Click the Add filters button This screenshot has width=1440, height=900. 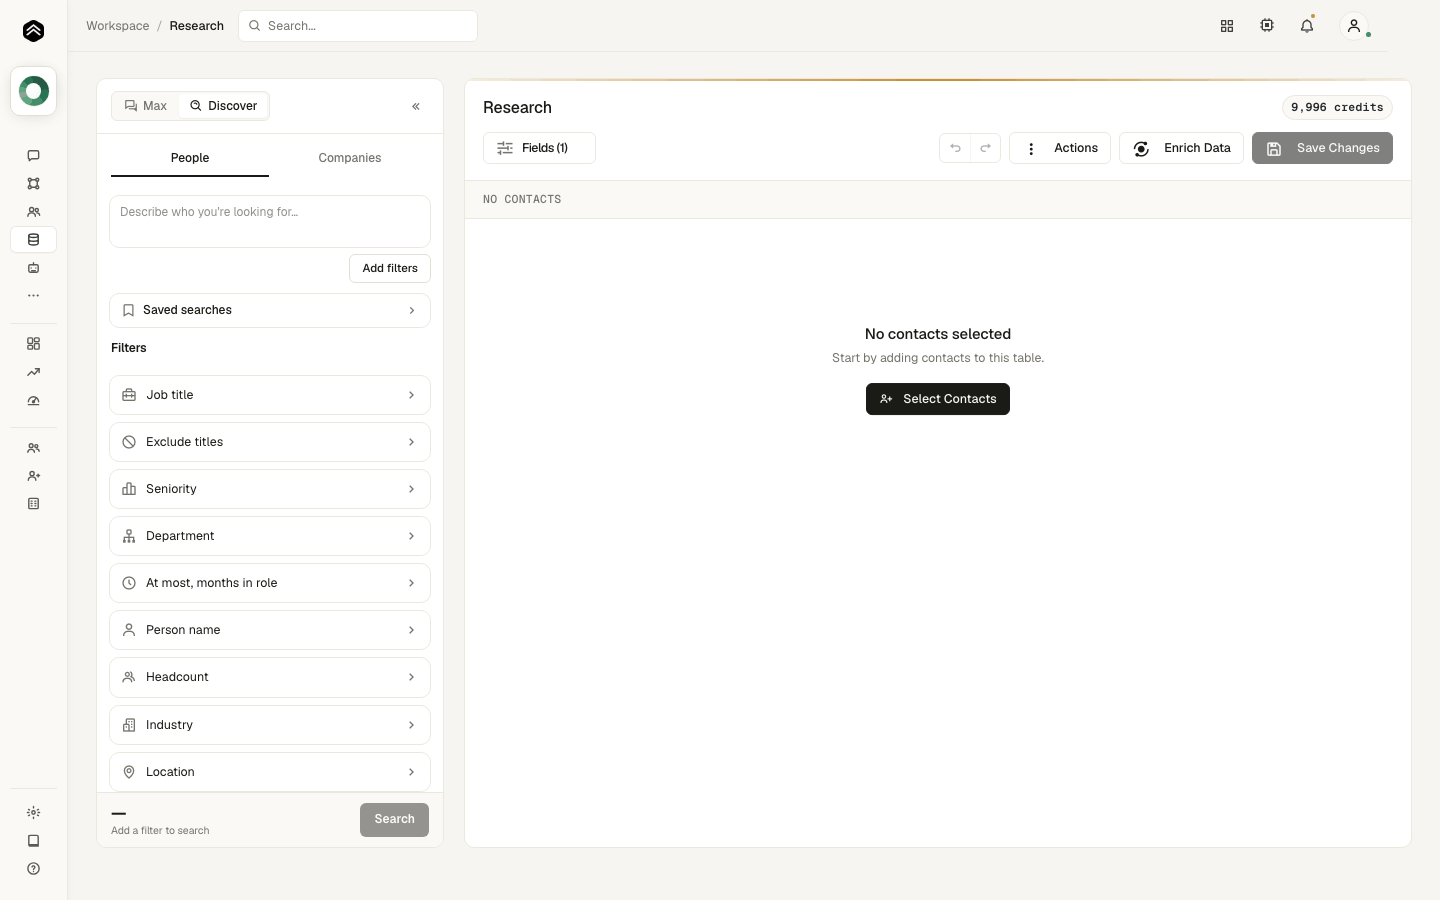point(390,268)
